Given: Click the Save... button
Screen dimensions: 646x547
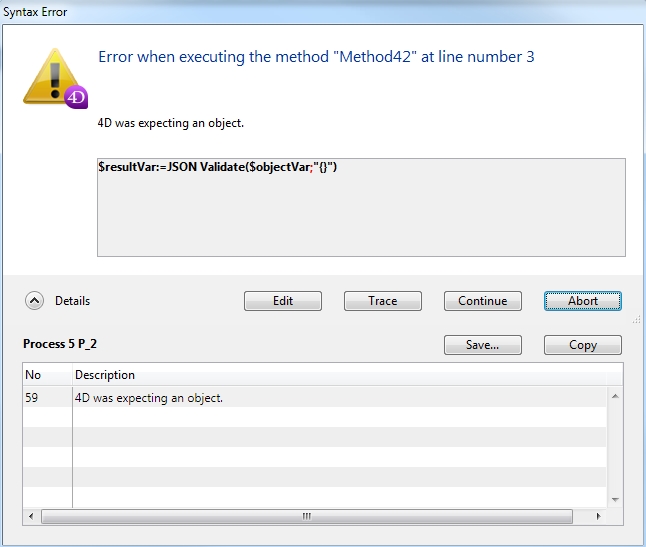Looking at the screenshot, I should click(x=482, y=345).
